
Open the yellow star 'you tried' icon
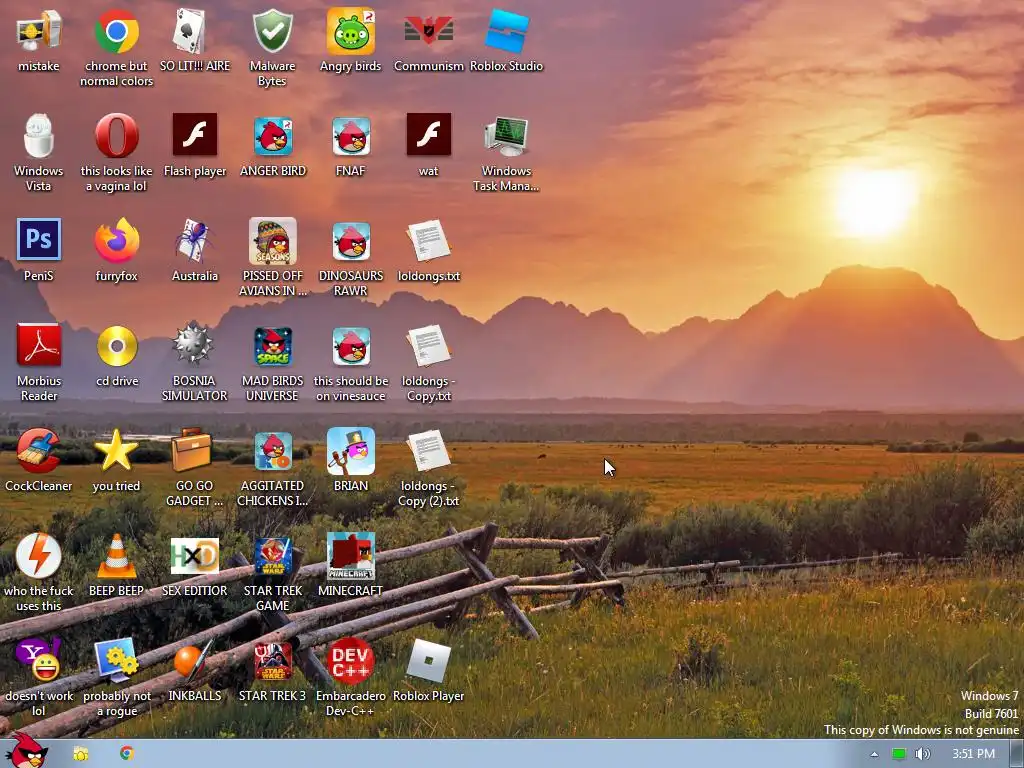point(116,451)
